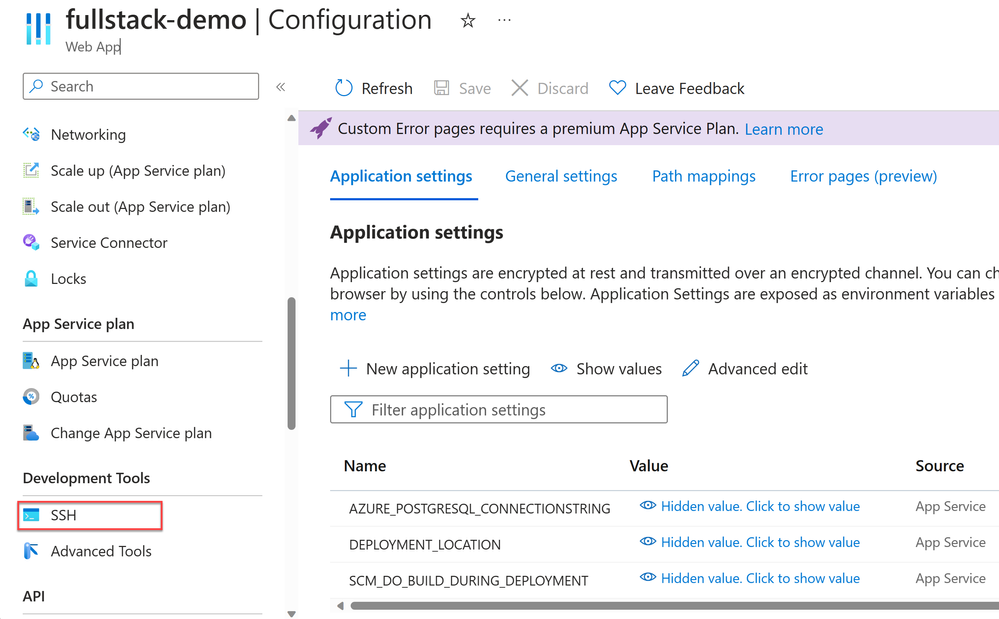Click Hidden value link for DEPLOYMENT_LOCATION
Viewport: 999px width, 619px height.
(x=760, y=542)
